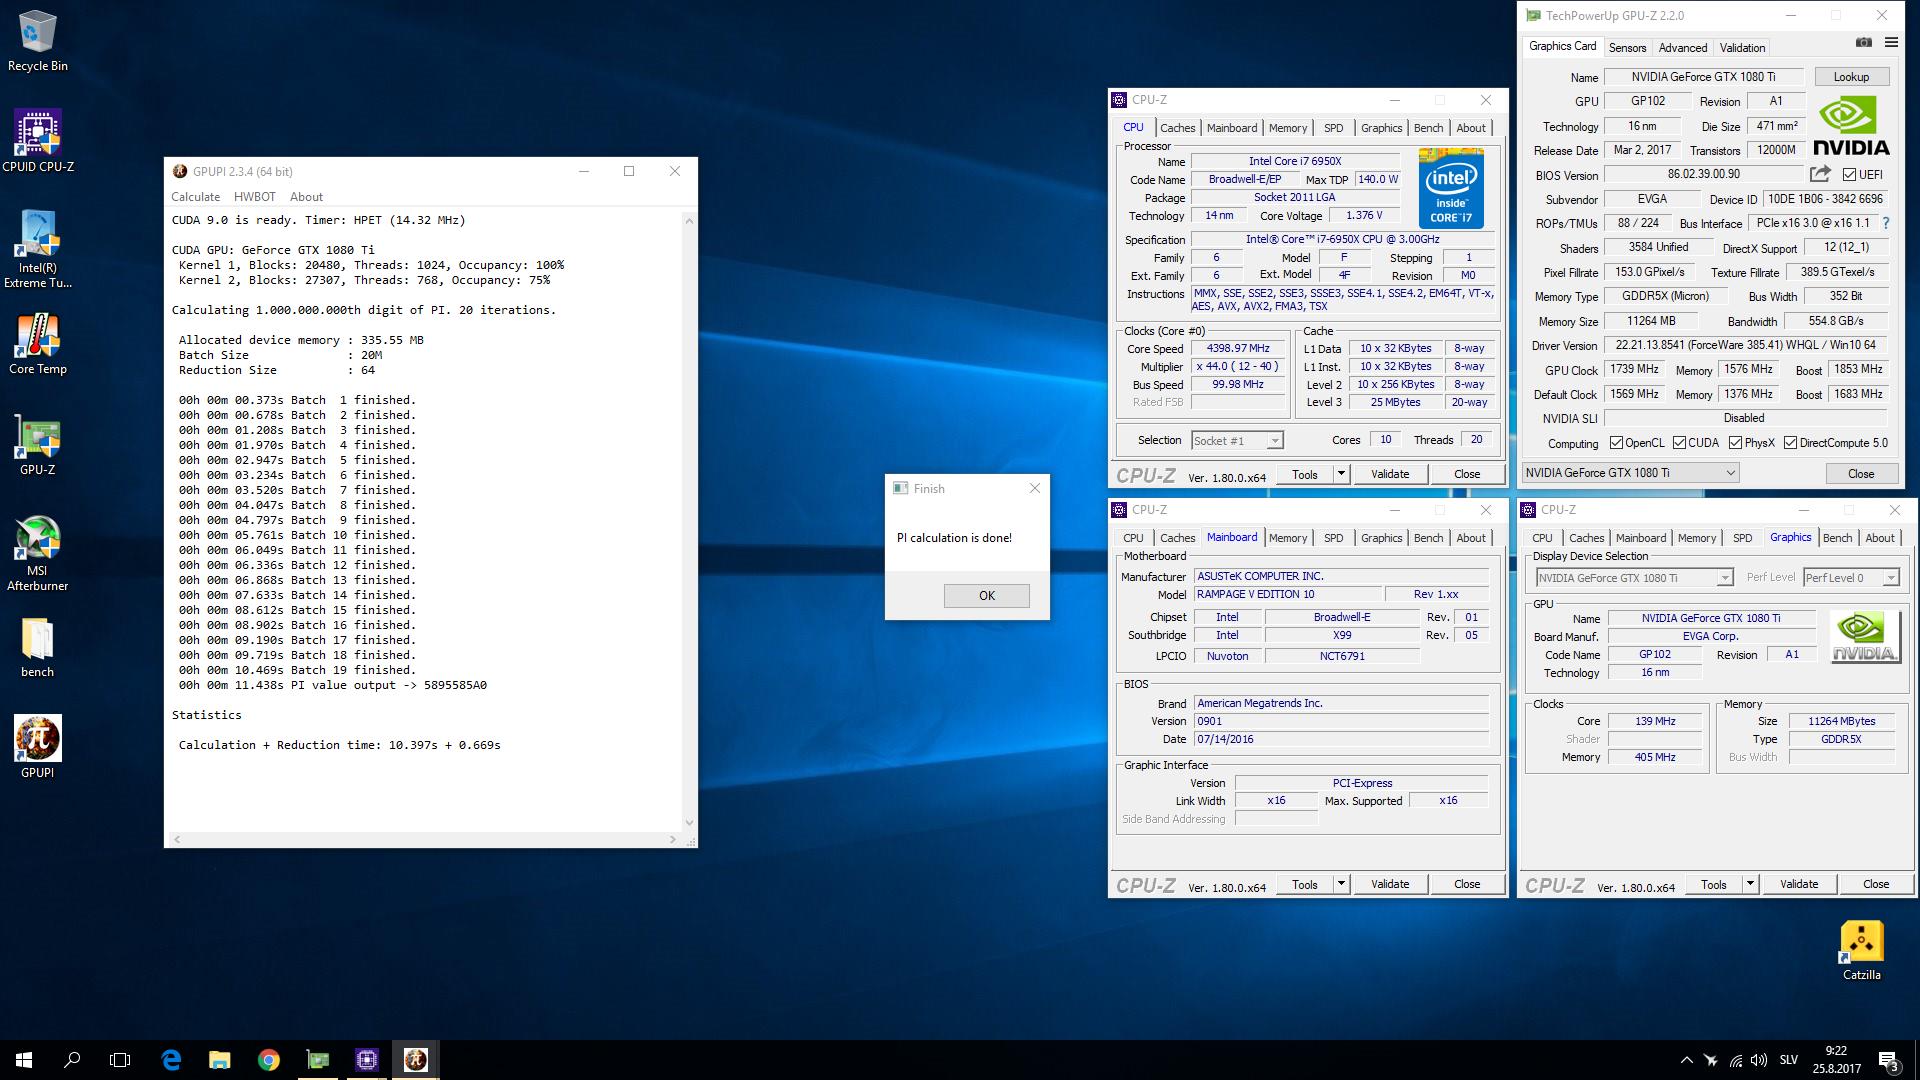1920x1080 pixels.
Task: Open GPU-Z desktop shortcut
Action: 38,445
